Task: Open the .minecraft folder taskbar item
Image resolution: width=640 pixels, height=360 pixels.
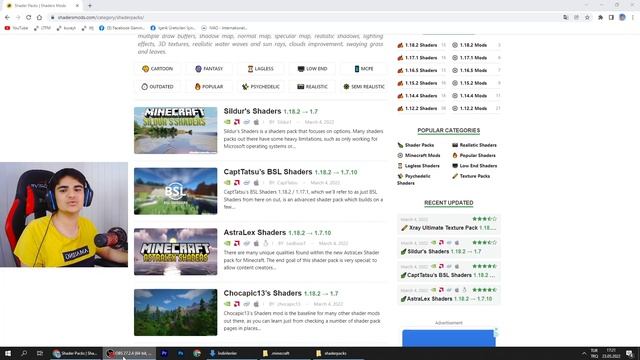Action: (284, 353)
